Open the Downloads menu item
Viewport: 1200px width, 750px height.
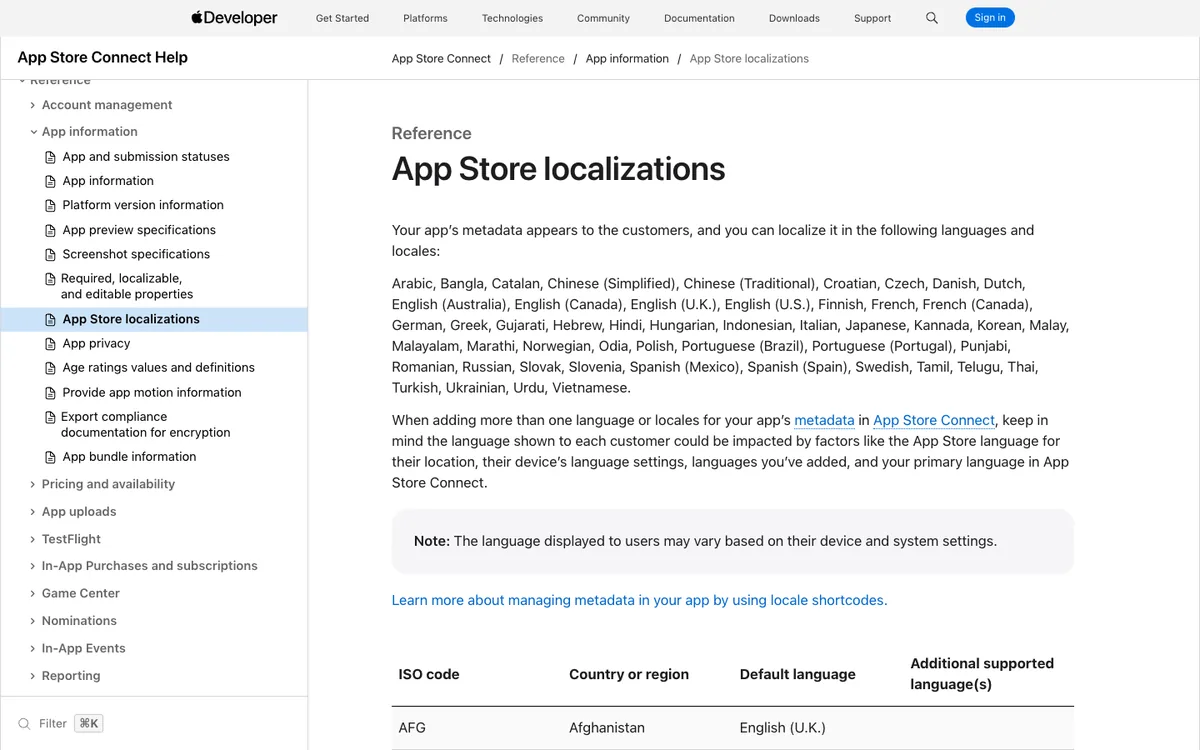pos(794,18)
